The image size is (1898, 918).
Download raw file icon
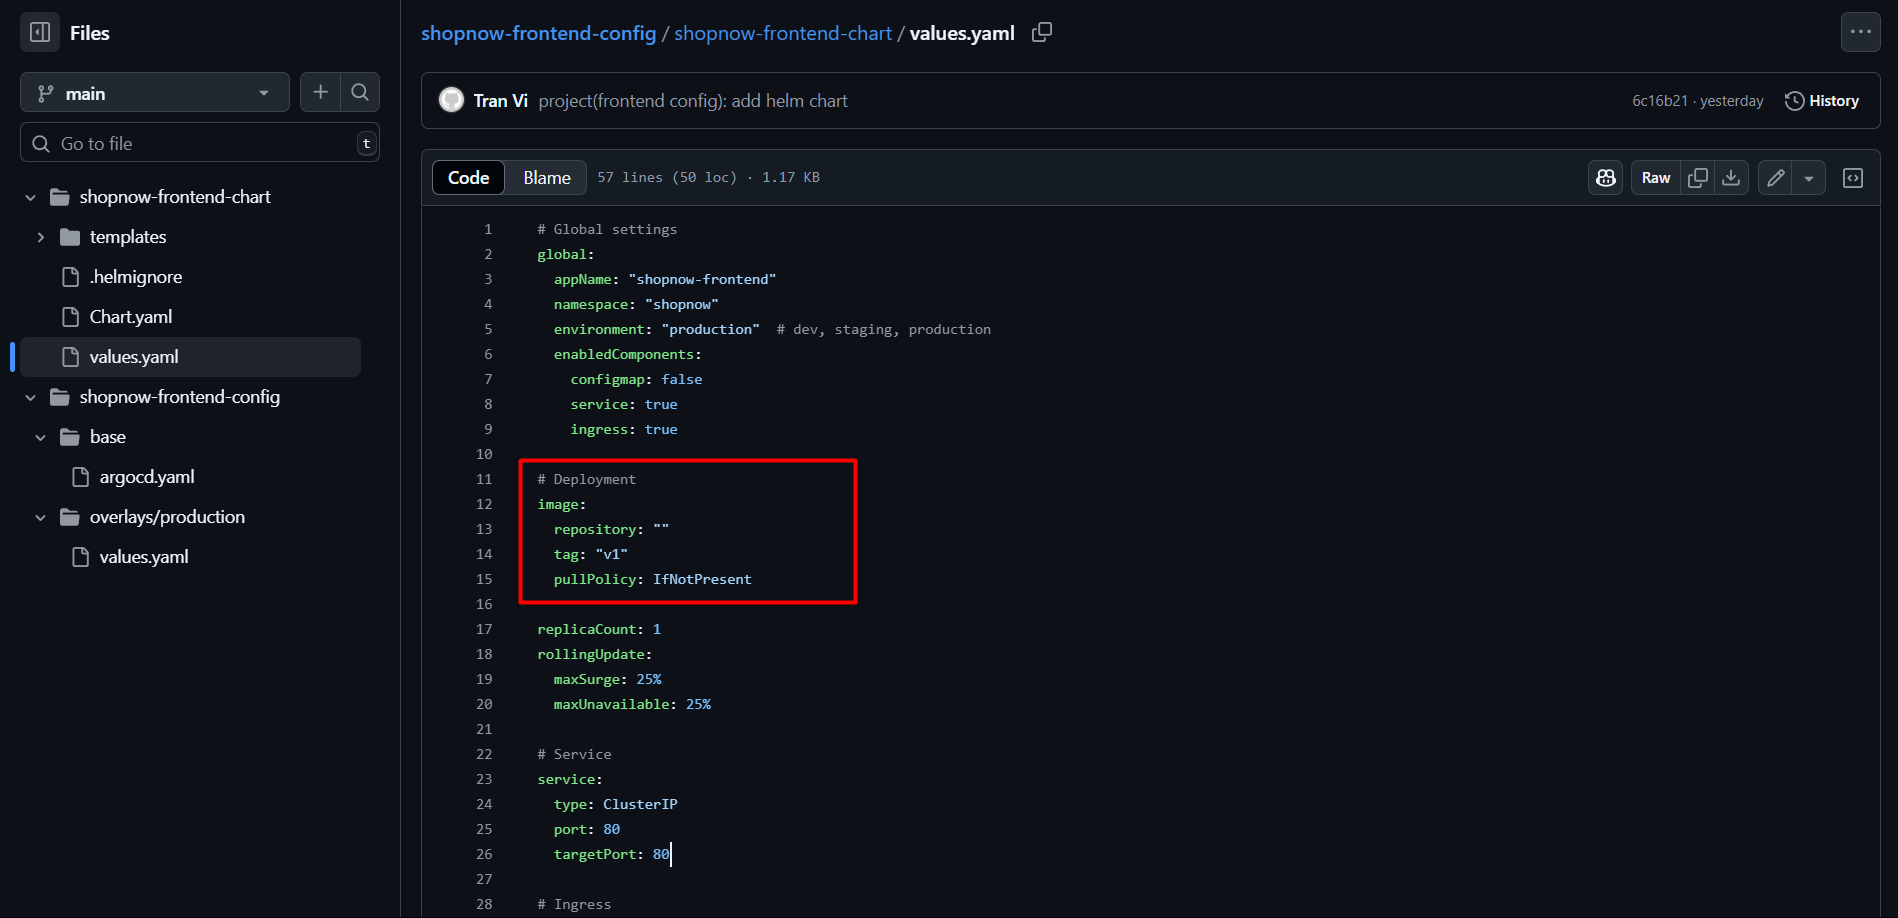point(1731,178)
